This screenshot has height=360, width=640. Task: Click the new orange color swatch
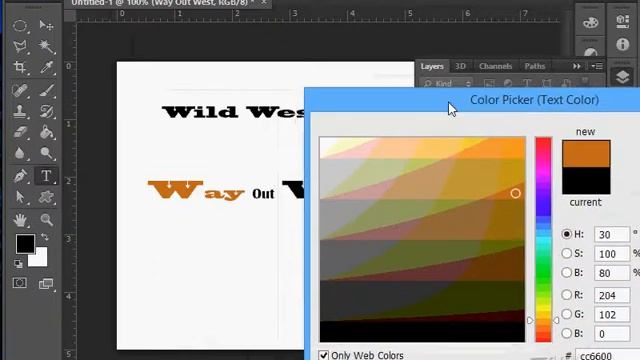tap(586, 154)
